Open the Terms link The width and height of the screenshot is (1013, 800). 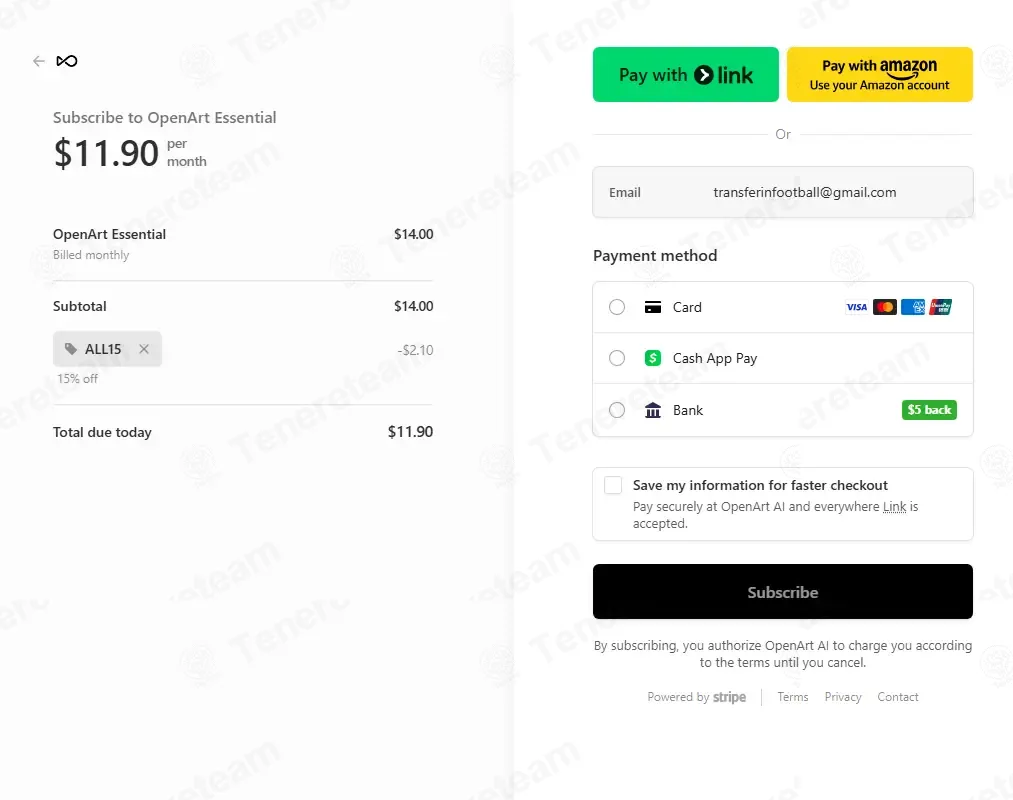pos(792,697)
